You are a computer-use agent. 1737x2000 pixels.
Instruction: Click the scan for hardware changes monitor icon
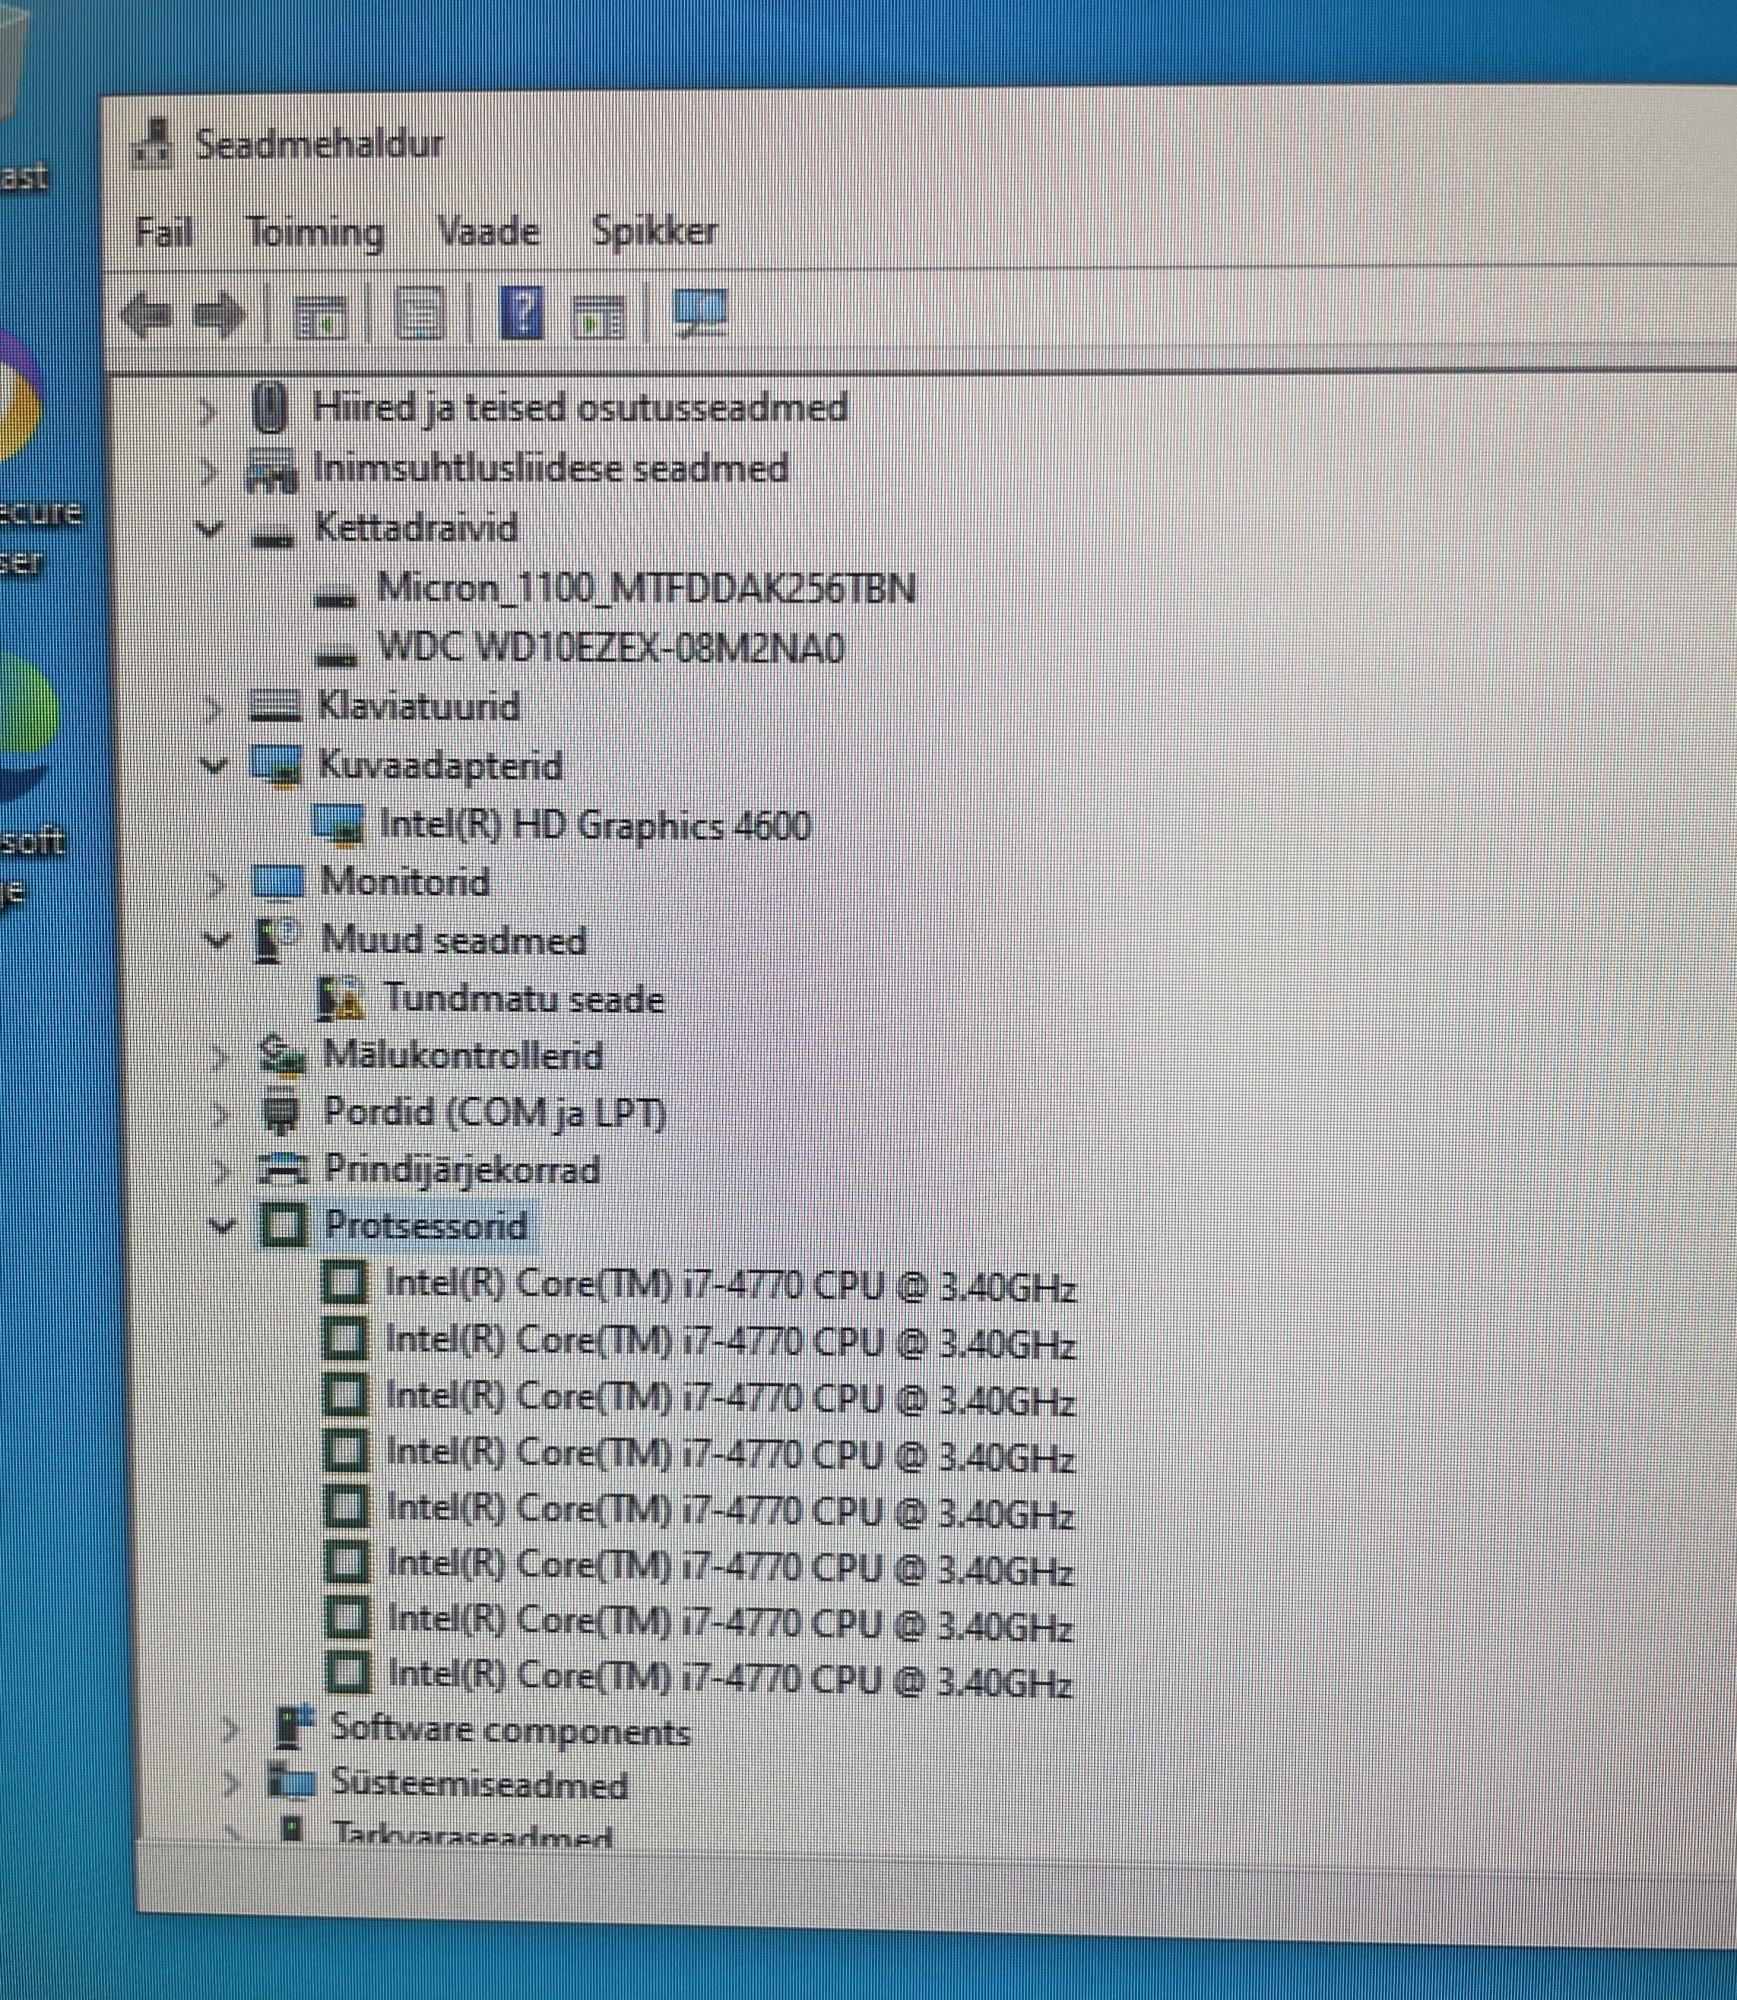coord(700,312)
